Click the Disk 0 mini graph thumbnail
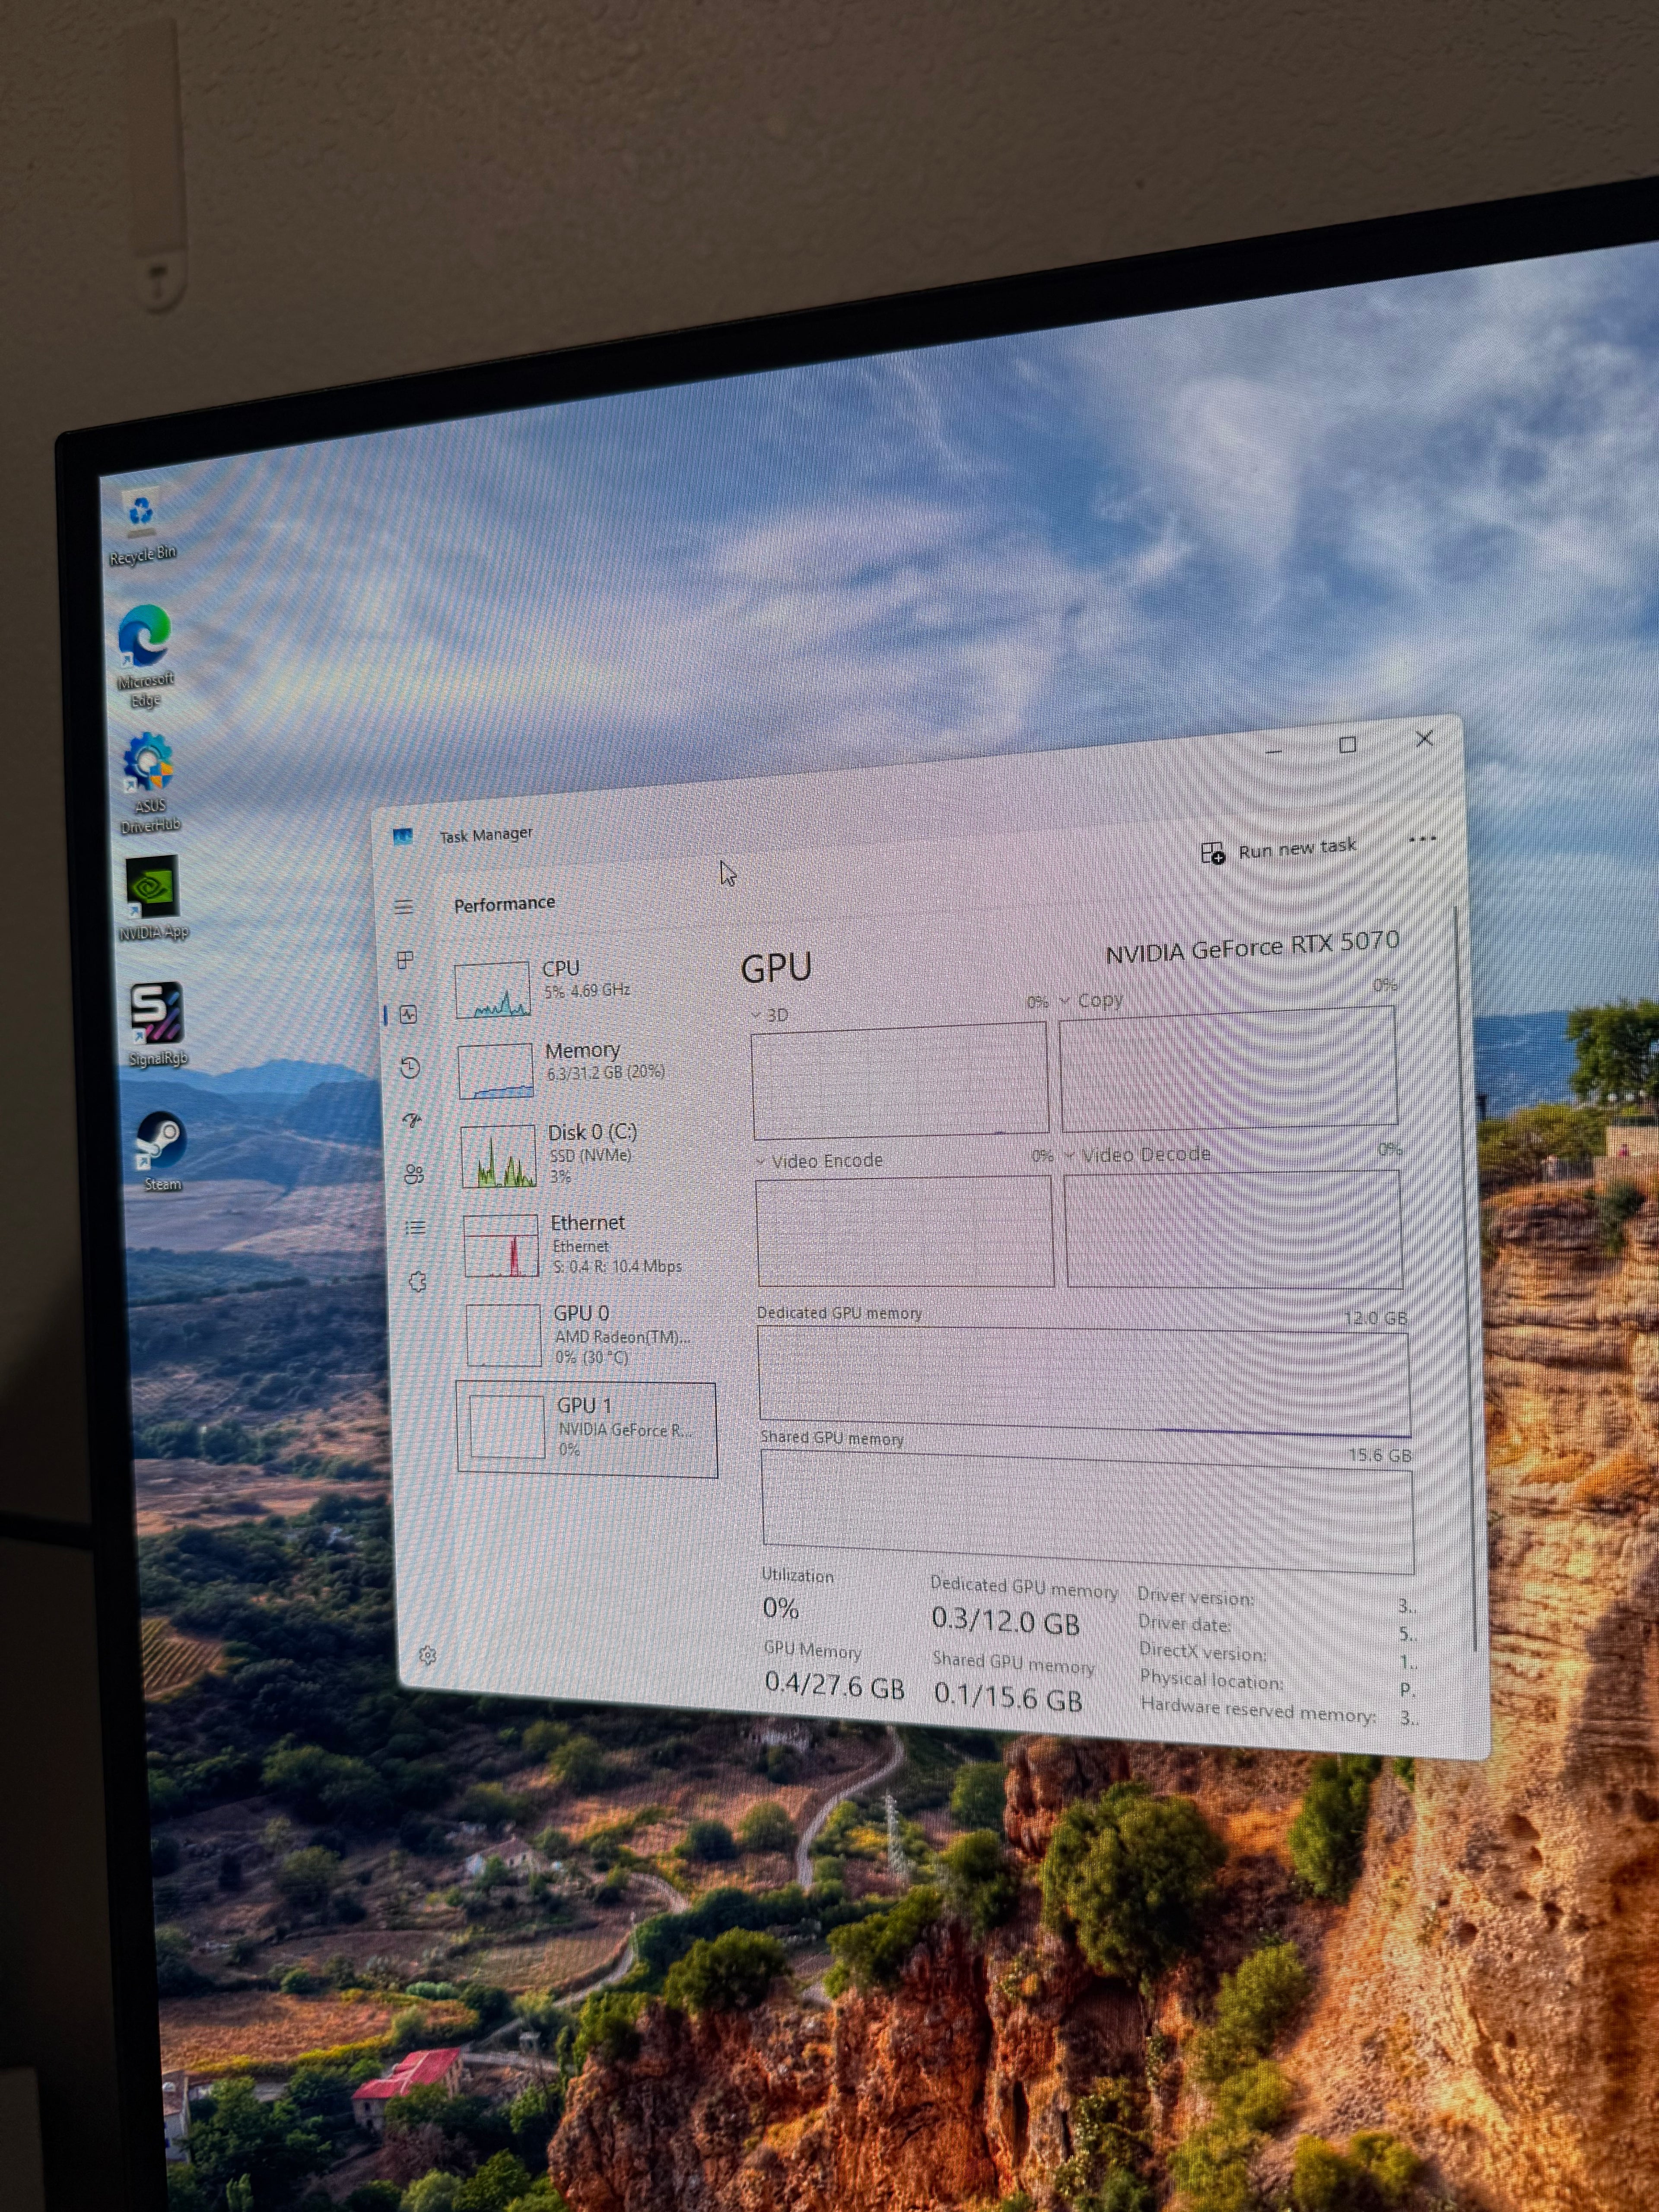Image resolution: width=1659 pixels, height=2212 pixels. pyautogui.click(x=498, y=1157)
